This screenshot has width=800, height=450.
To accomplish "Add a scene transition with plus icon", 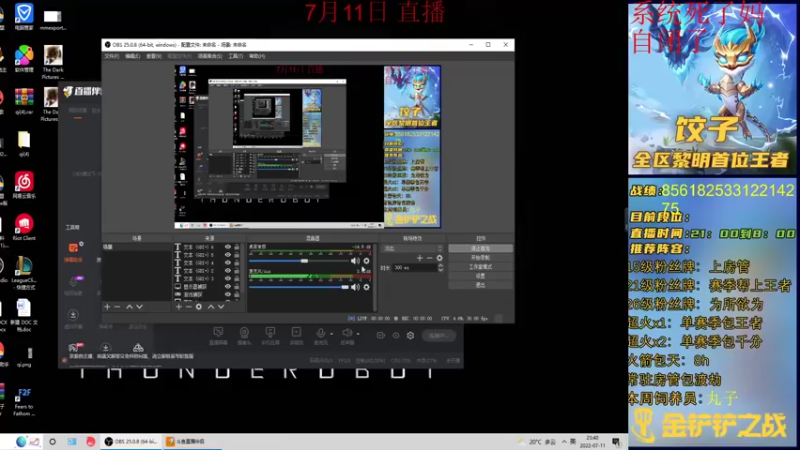I will (419, 258).
